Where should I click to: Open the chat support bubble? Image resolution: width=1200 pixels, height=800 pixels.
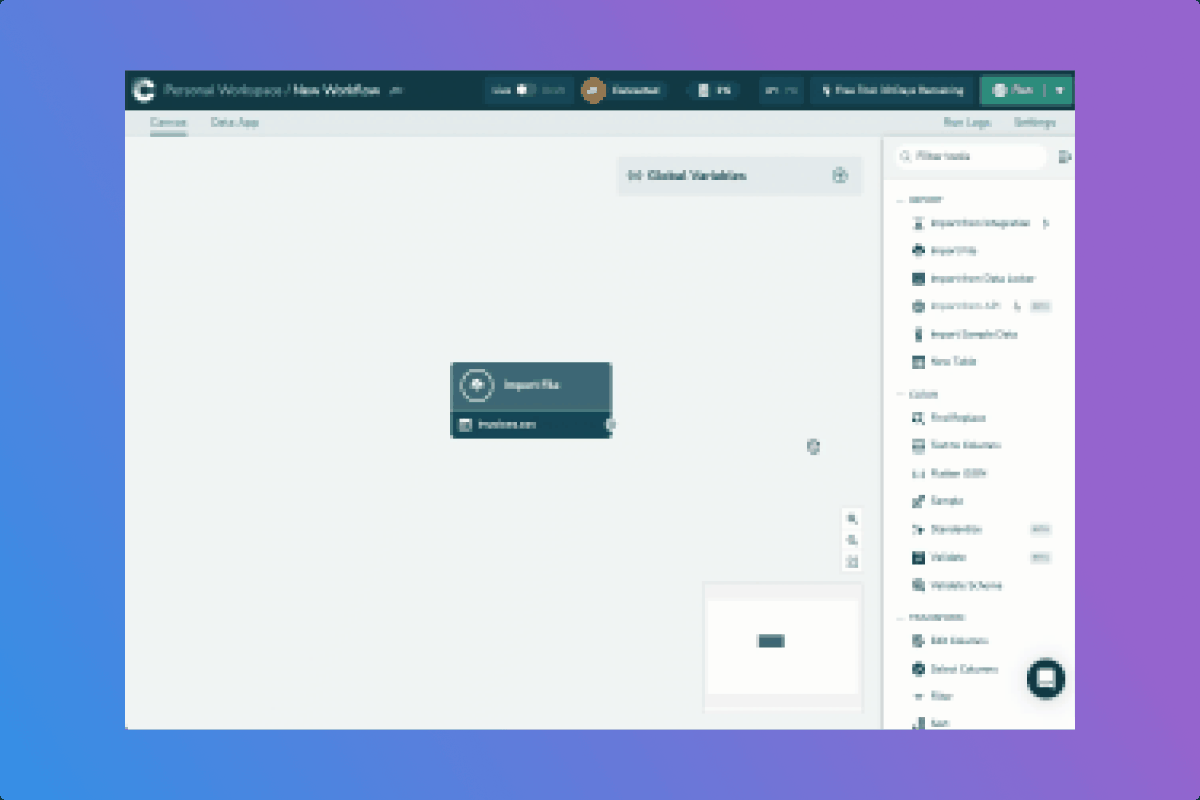(1045, 678)
